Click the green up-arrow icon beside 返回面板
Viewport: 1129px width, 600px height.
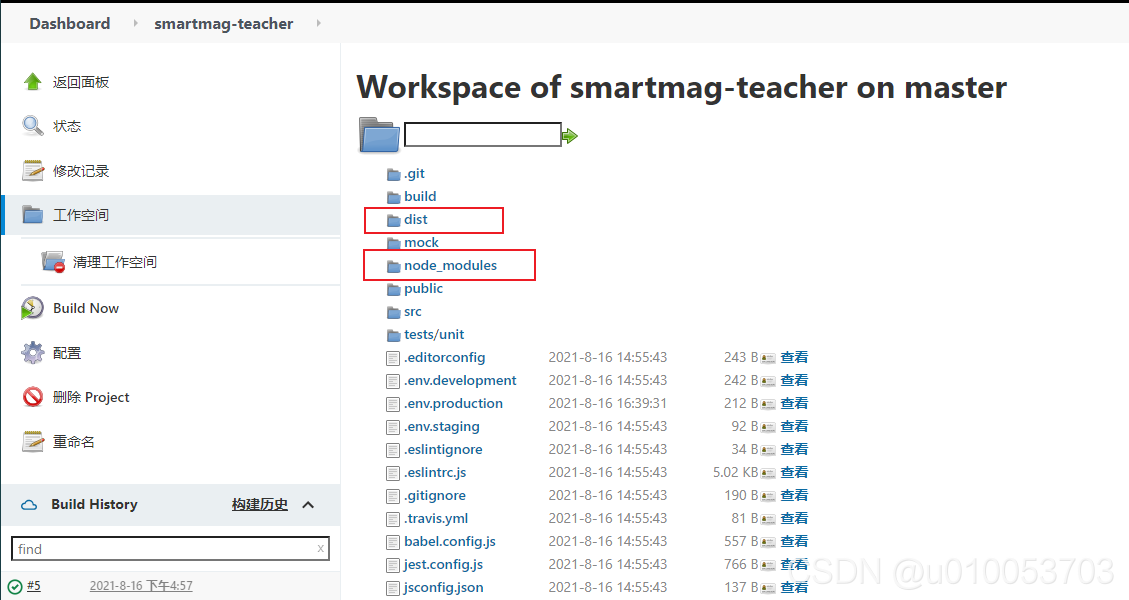coord(32,81)
